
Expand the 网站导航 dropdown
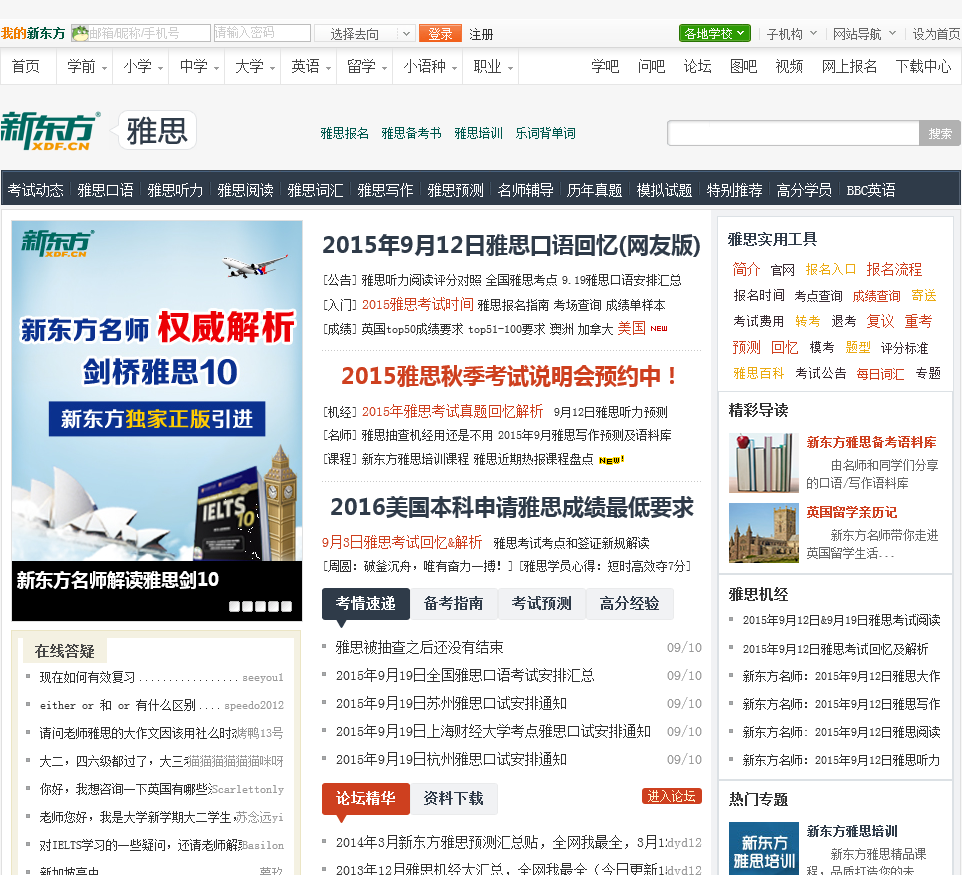coord(864,34)
